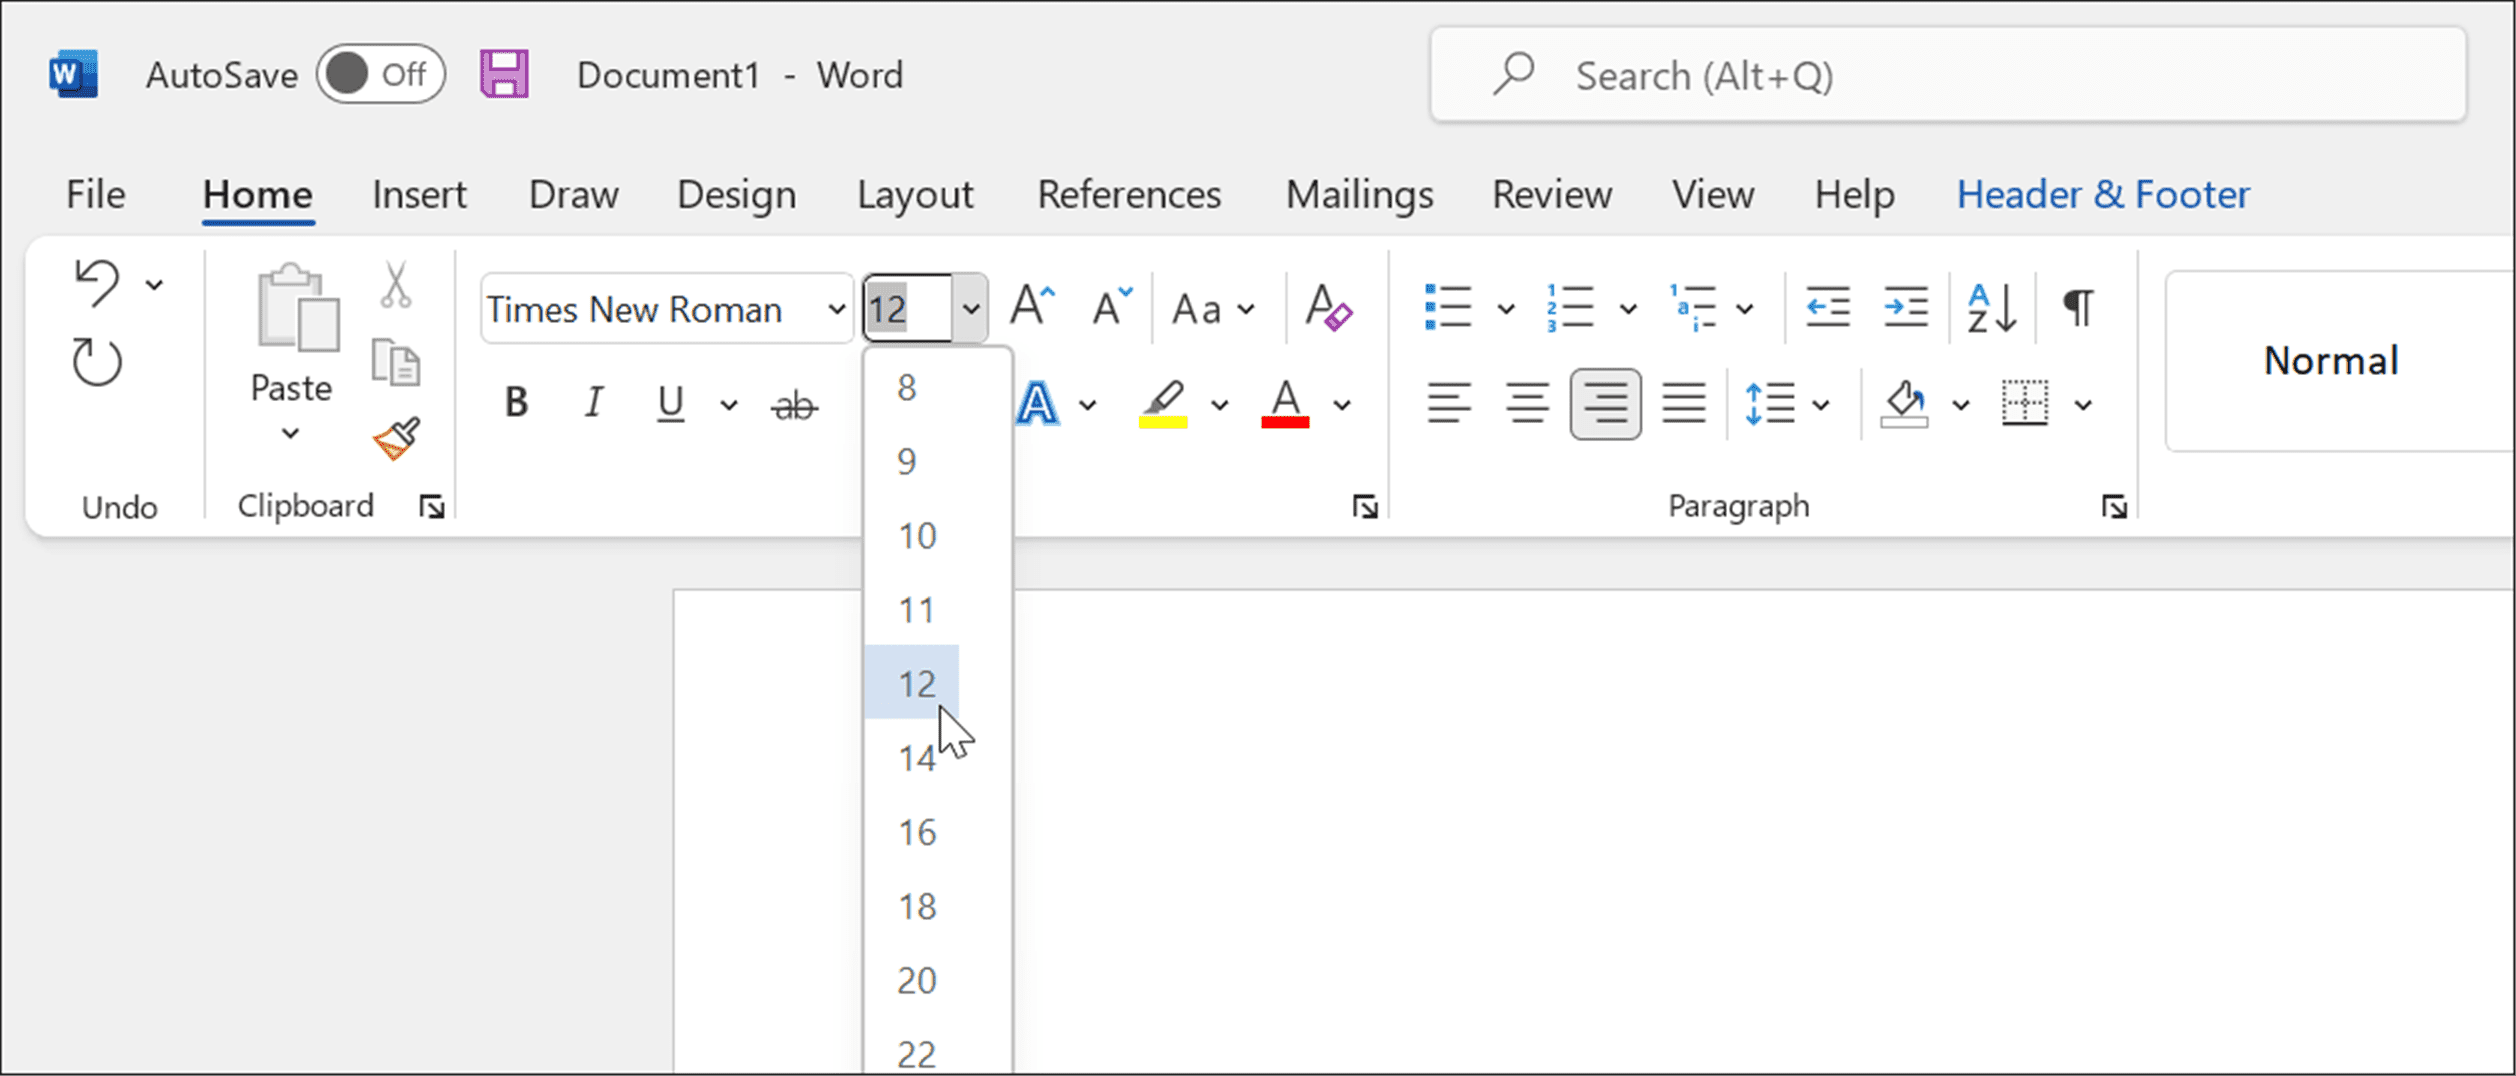Switch to the References tab

pyautogui.click(x=1130, y=194)
